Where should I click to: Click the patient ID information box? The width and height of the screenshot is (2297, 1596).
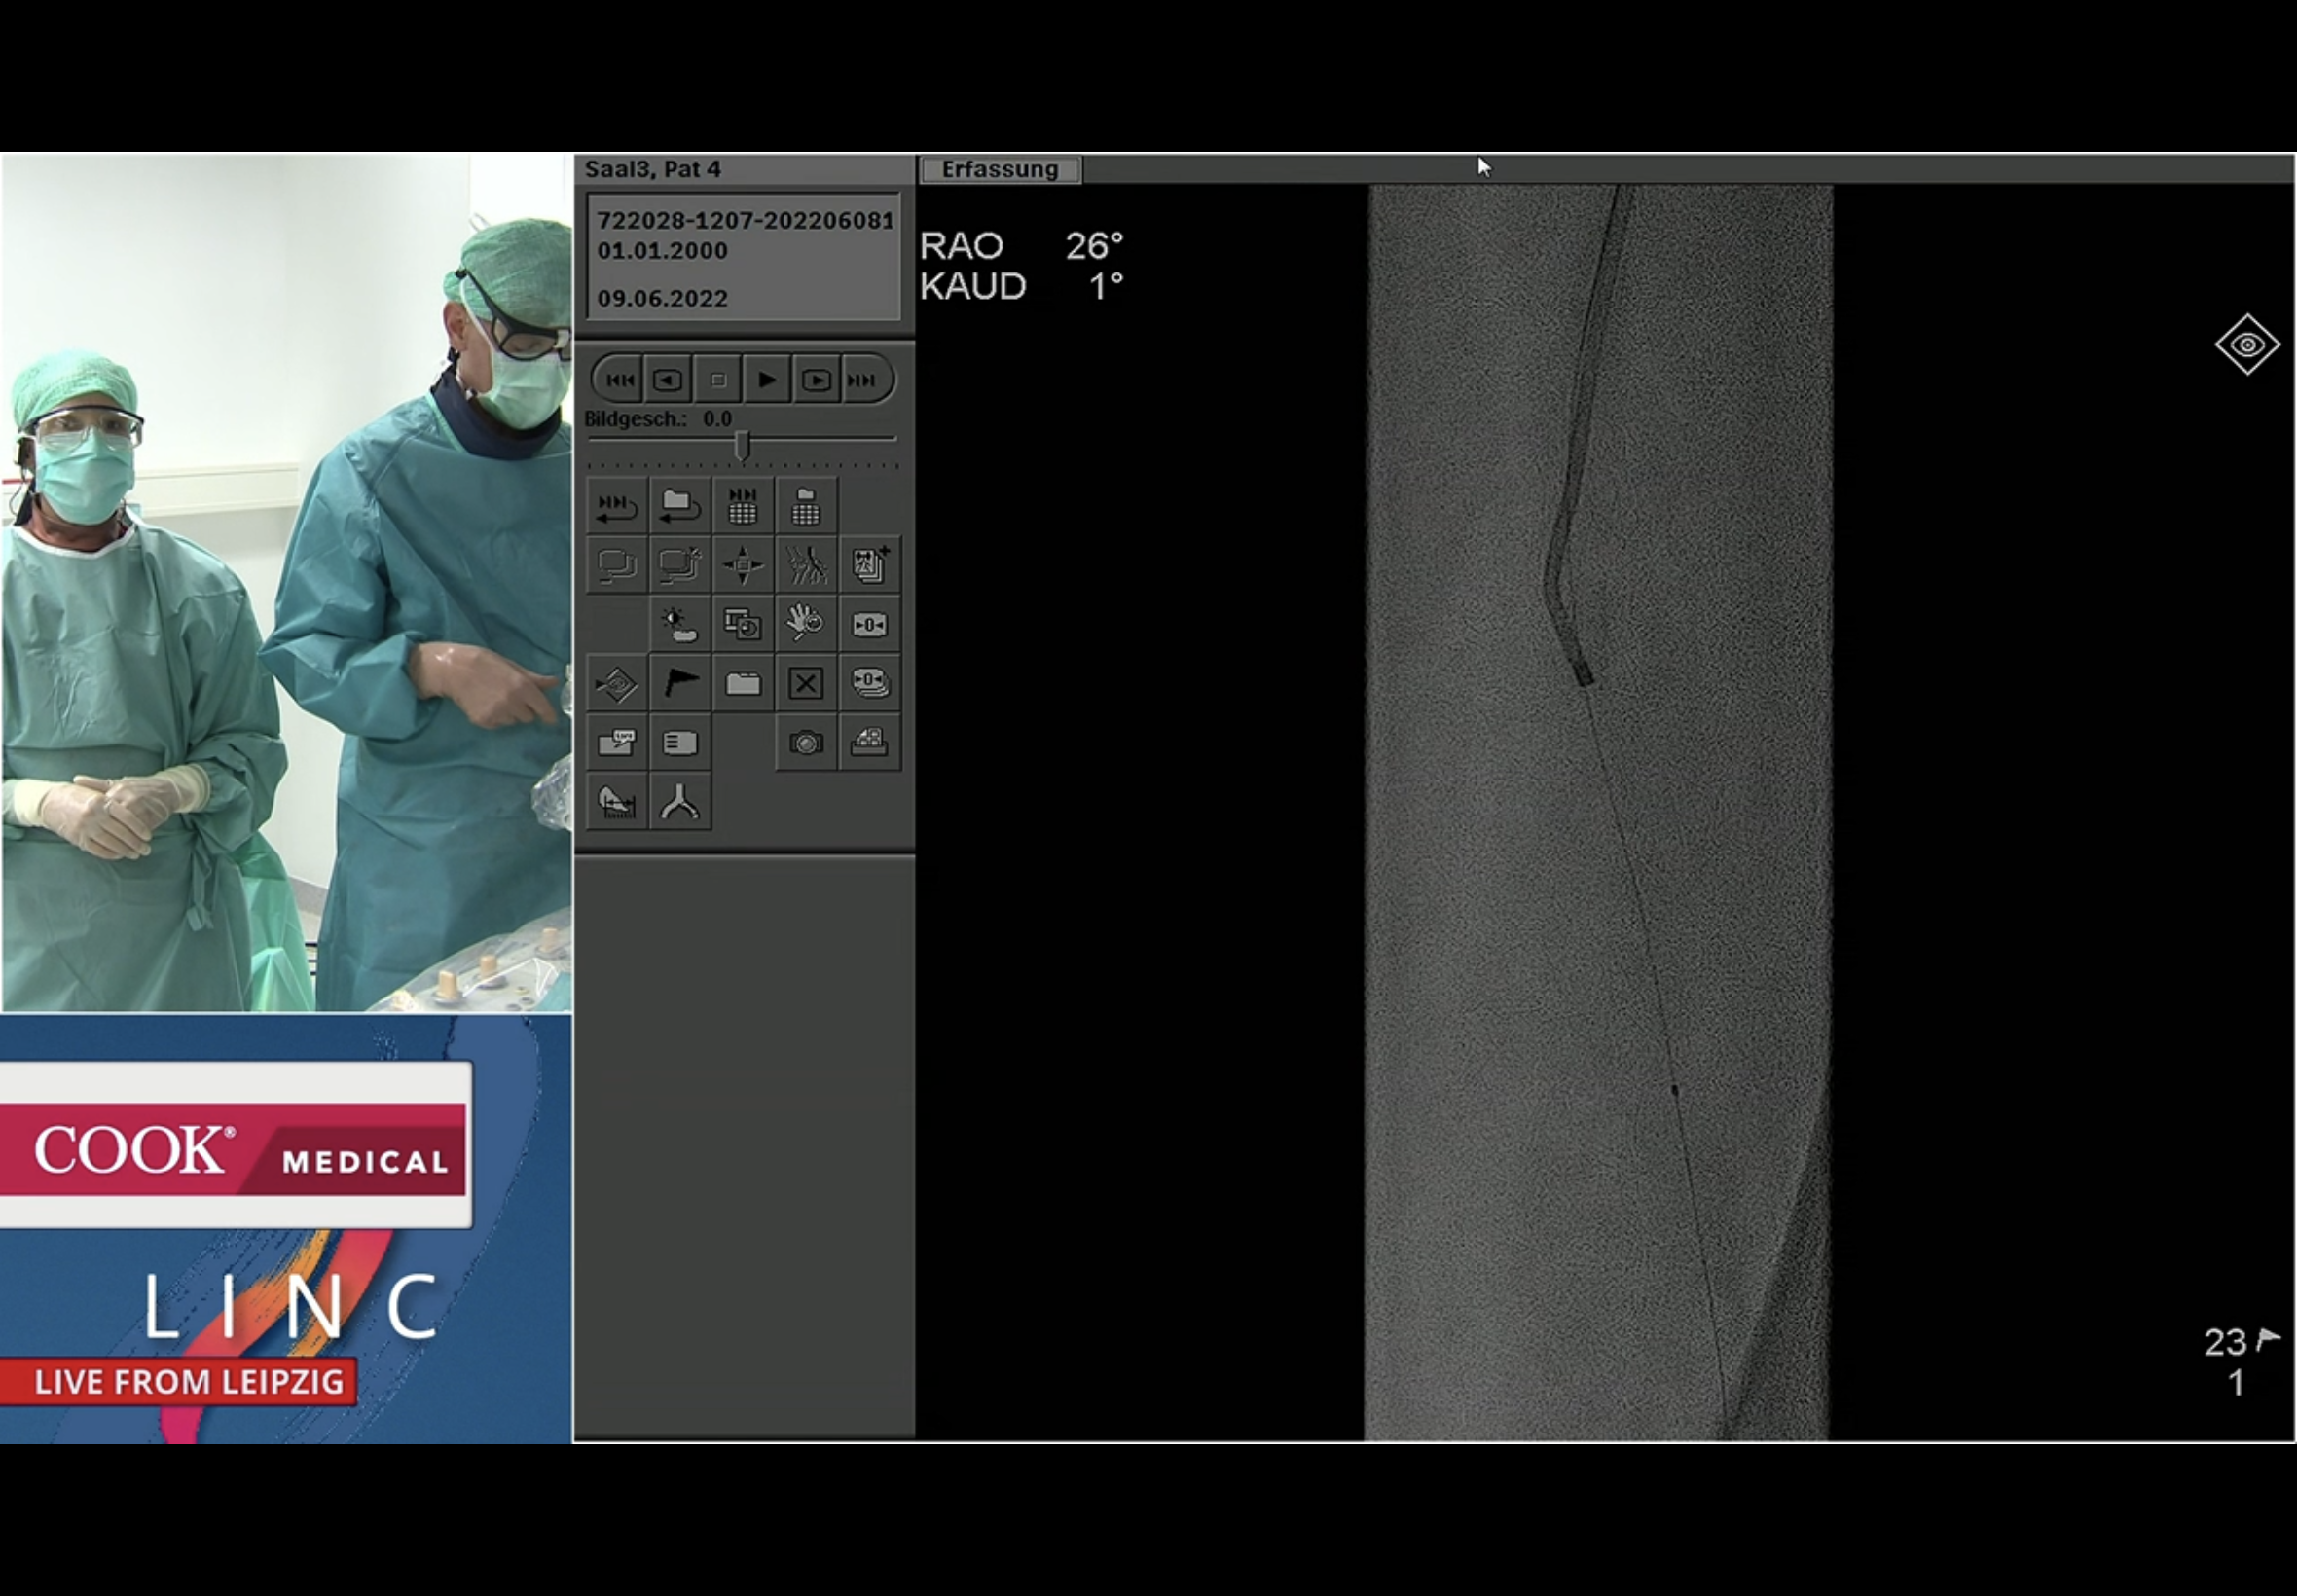(x=743, y=258)
